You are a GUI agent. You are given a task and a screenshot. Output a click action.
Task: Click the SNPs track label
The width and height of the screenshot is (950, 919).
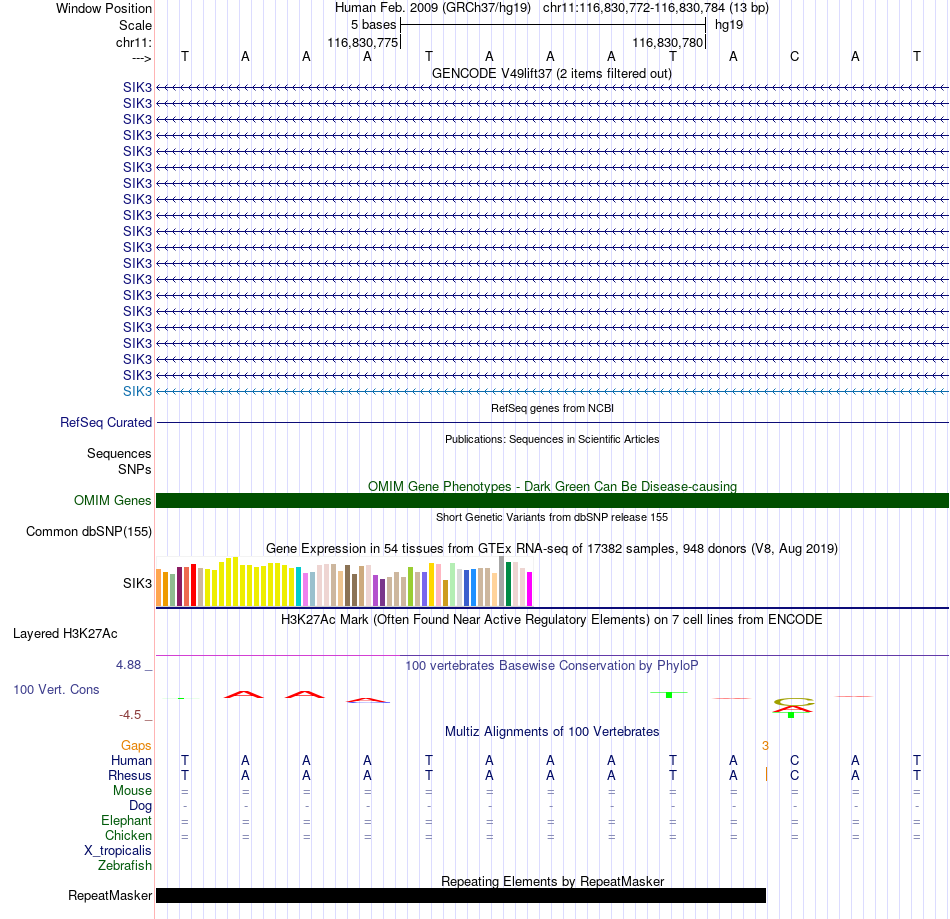135,469
